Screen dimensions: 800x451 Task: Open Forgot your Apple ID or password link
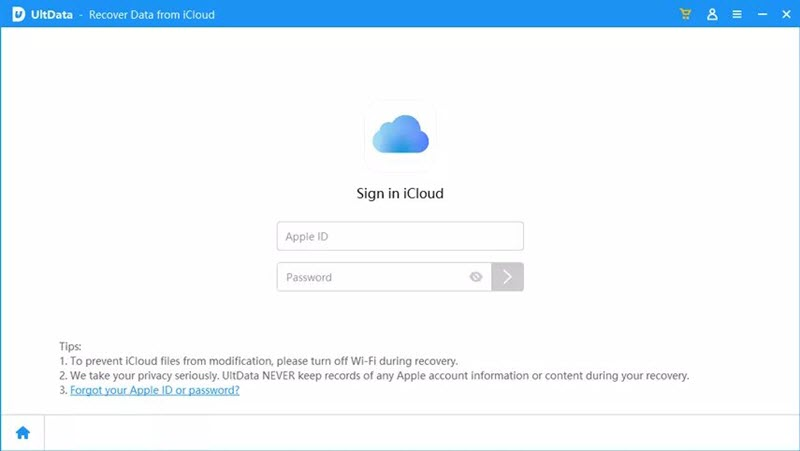(155, 390)
